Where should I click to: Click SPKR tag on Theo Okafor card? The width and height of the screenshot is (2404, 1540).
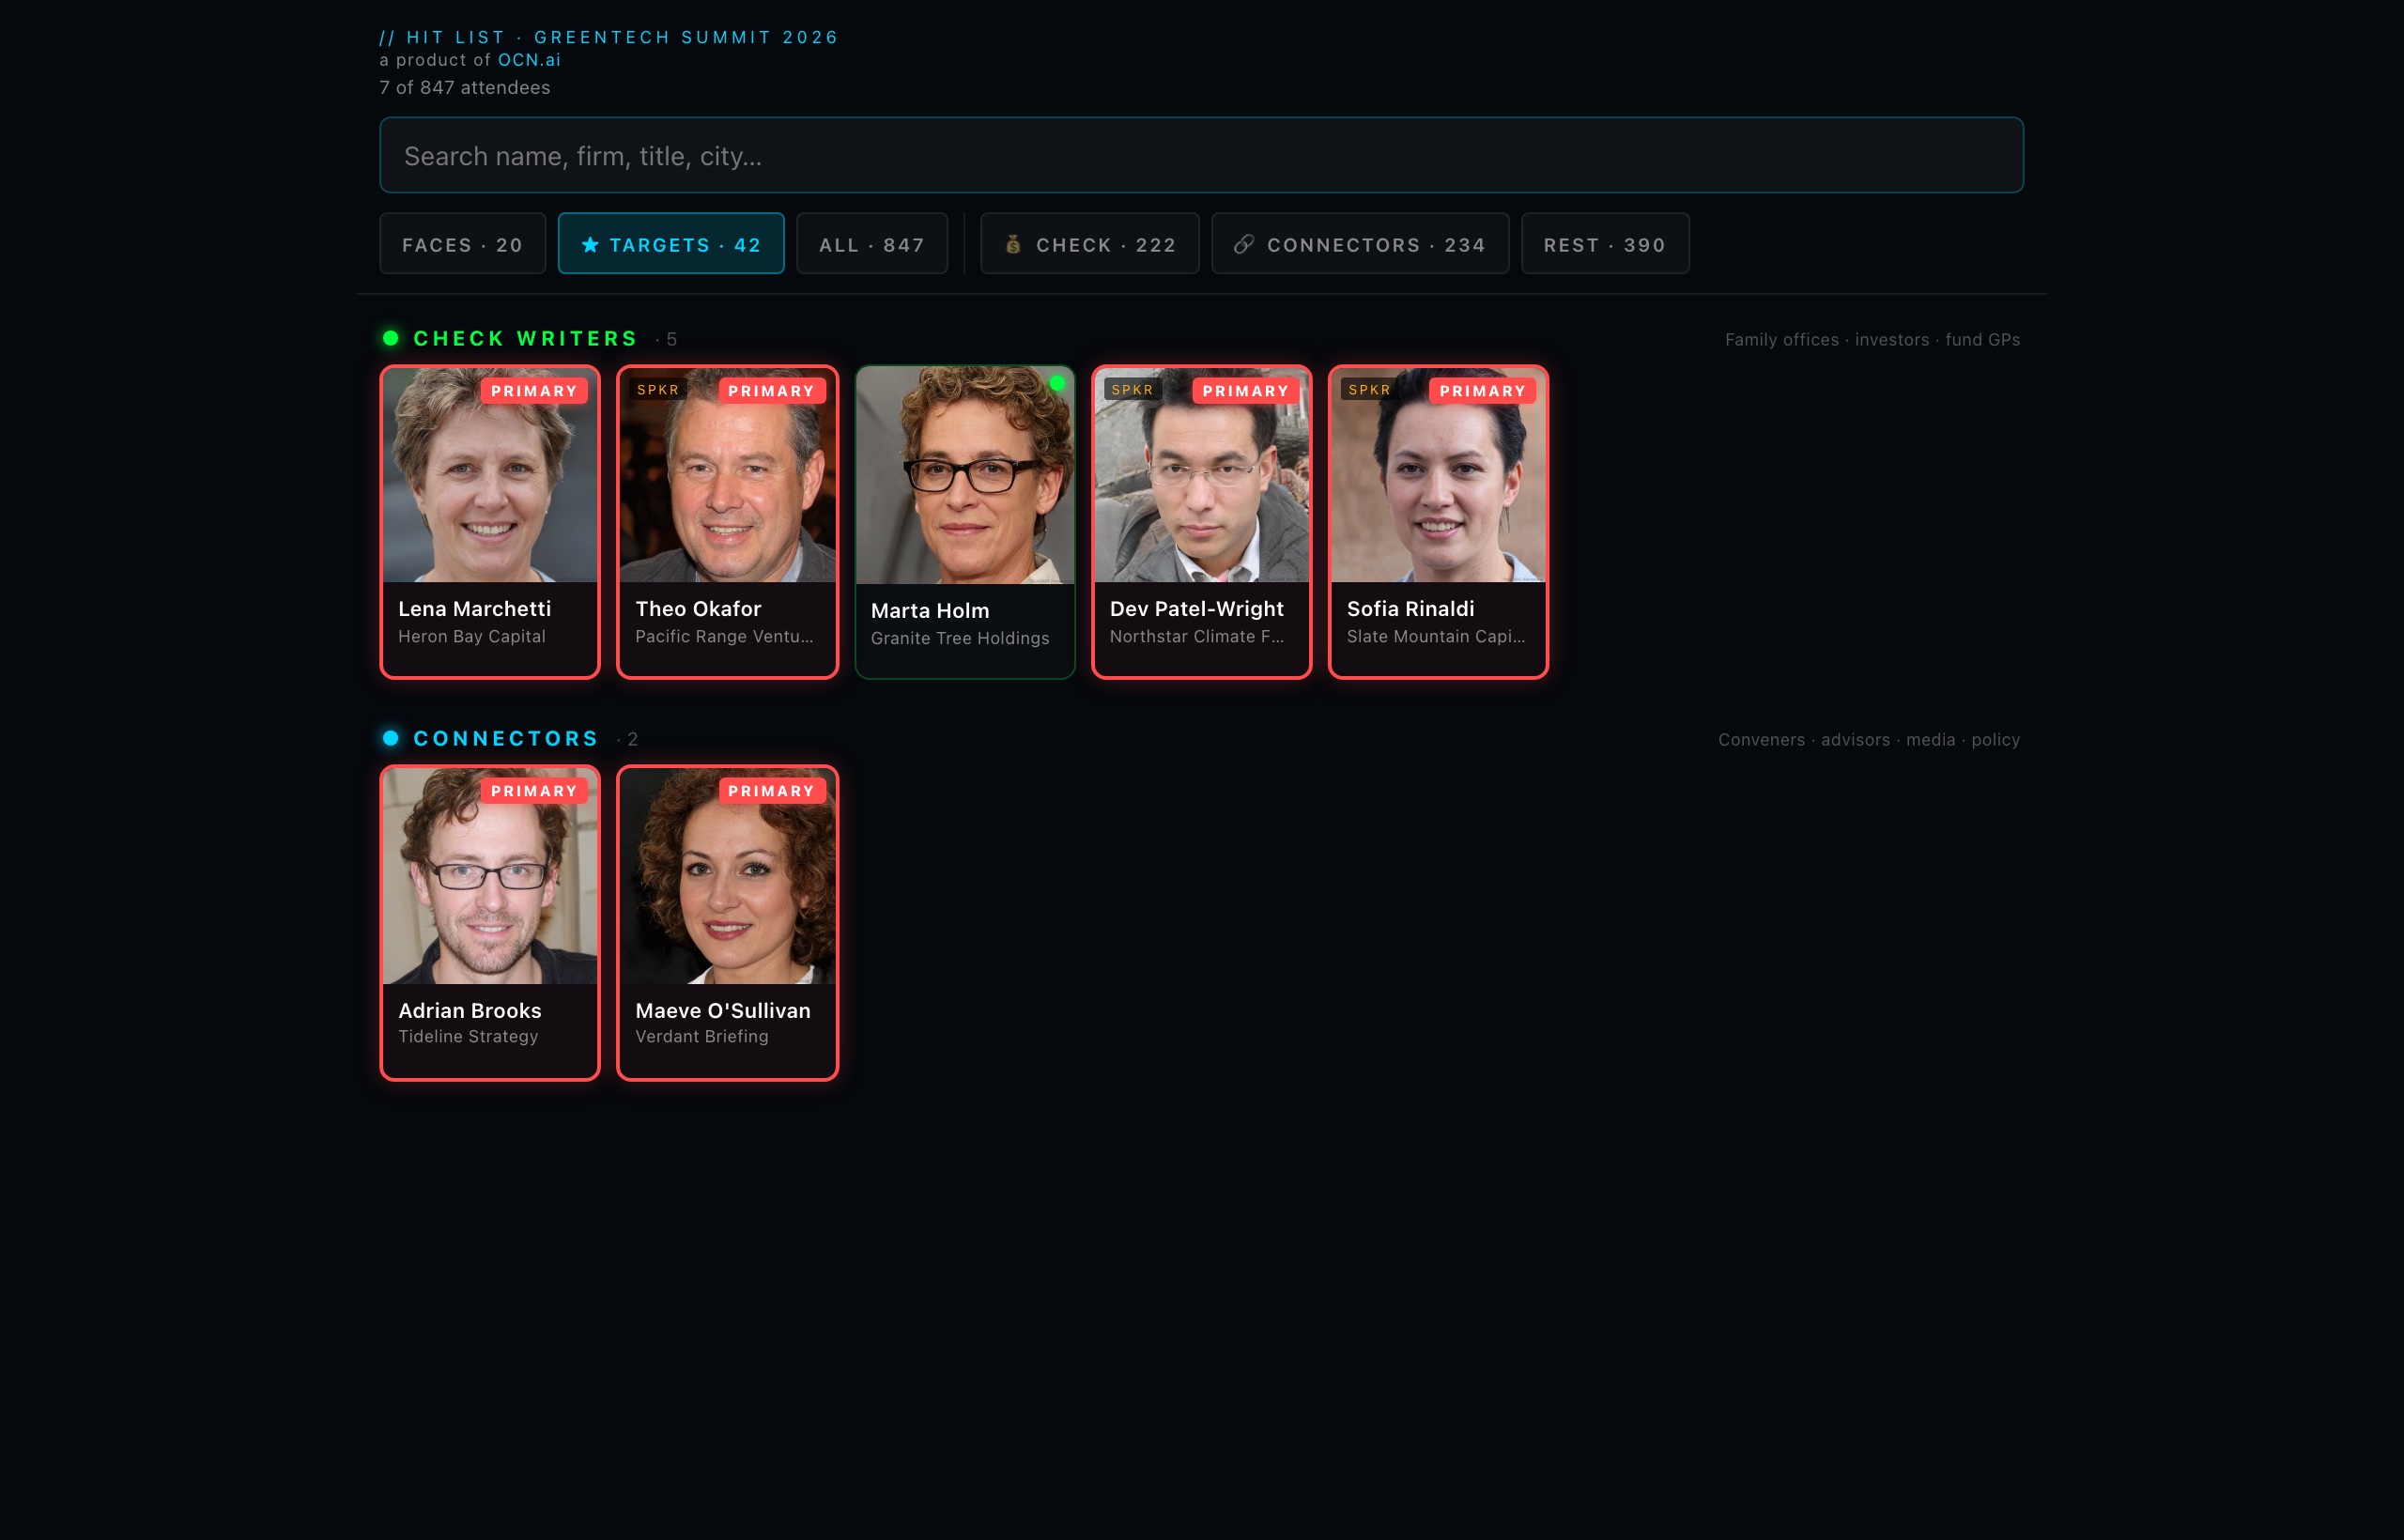658,390
